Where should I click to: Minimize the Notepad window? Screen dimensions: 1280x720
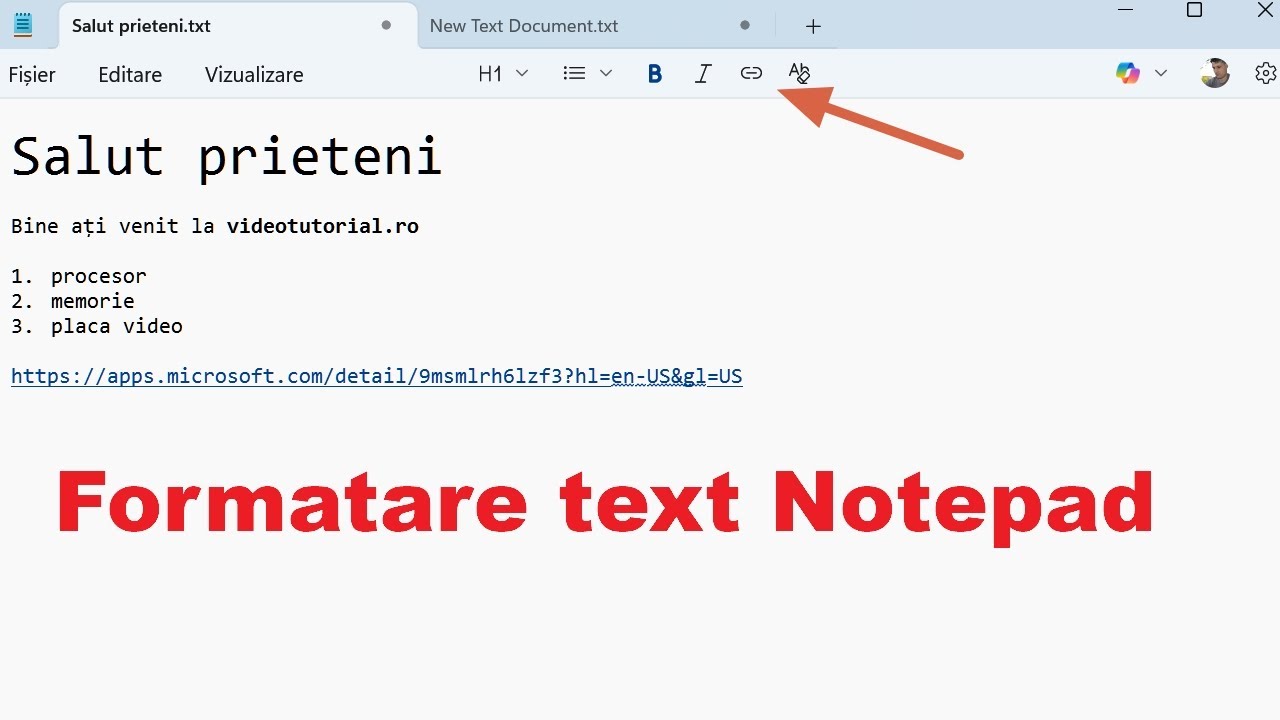point(1126,10)
